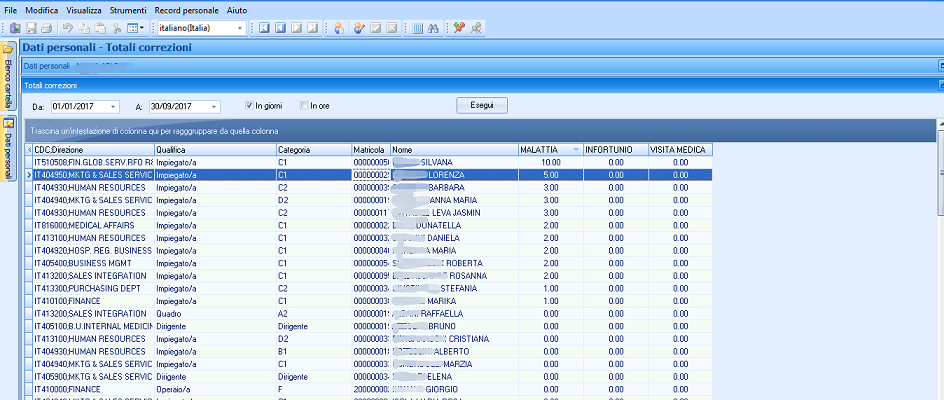The image size is (944, 400).
Task: Click the scissors cut icon
Action: click(117, 28)
